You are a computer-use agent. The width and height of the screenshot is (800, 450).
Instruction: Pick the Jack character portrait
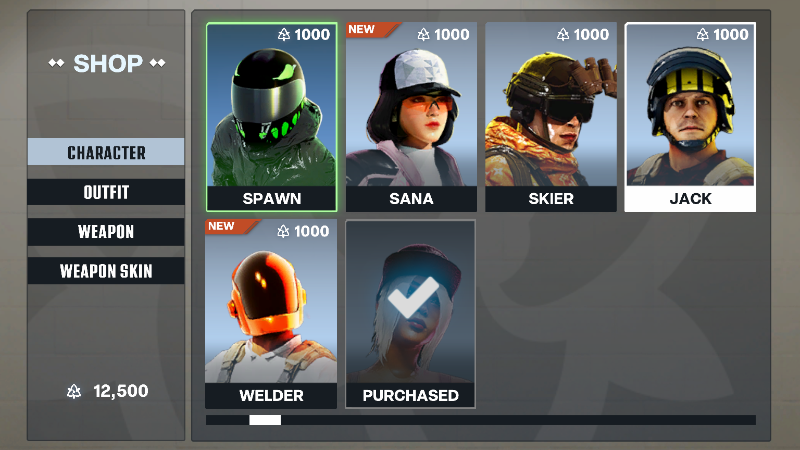coord(690,105)
